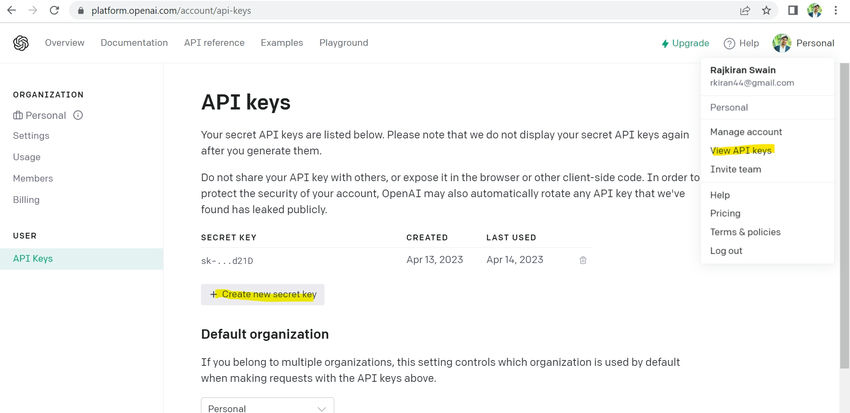Open Members in the sidebar
The width and height of the screenshot is (850, 413).
33,178
